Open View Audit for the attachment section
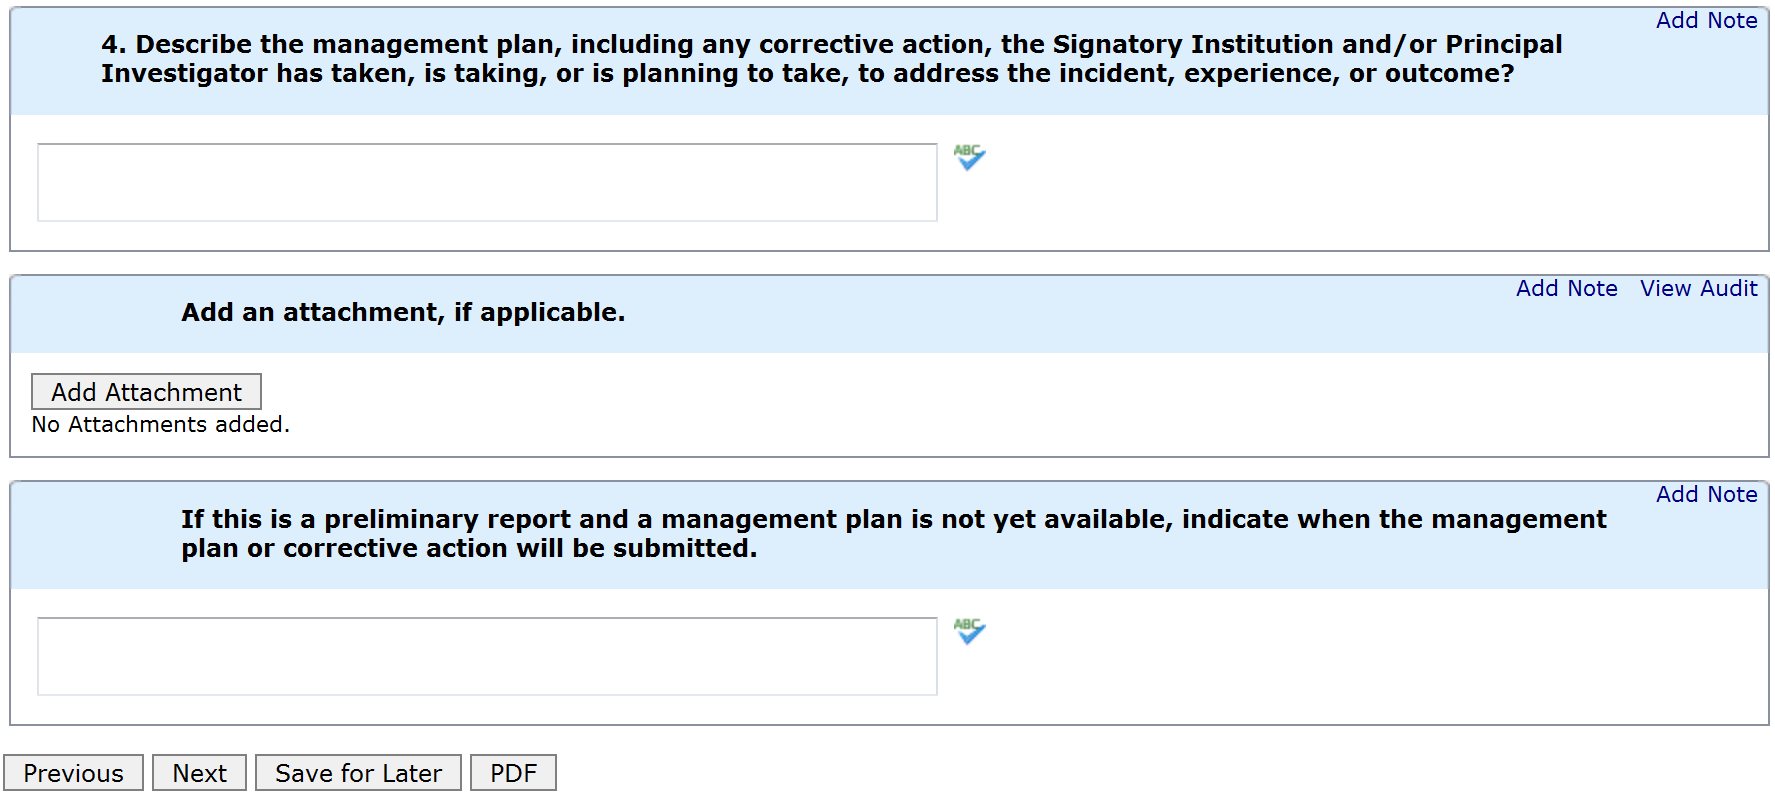The image size is (1775, 801). [1698, 289]
